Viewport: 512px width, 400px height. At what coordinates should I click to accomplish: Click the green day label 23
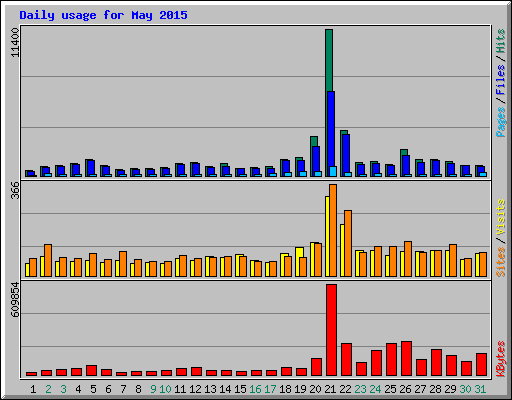click(360, 389)
